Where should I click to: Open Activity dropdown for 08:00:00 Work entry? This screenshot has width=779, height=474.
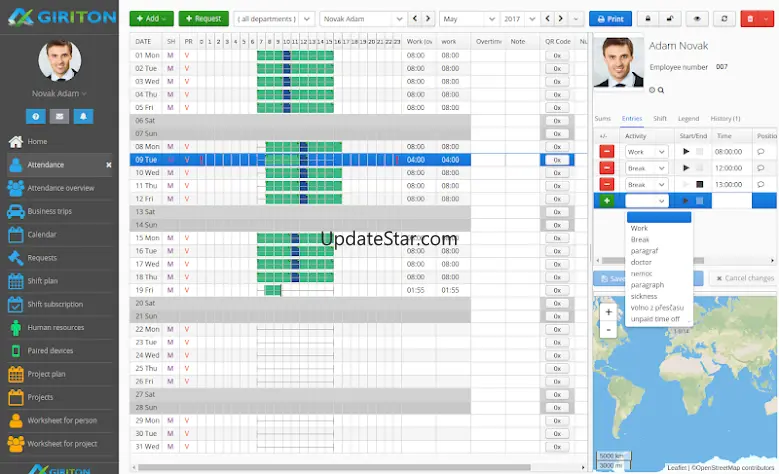(646, 152)
